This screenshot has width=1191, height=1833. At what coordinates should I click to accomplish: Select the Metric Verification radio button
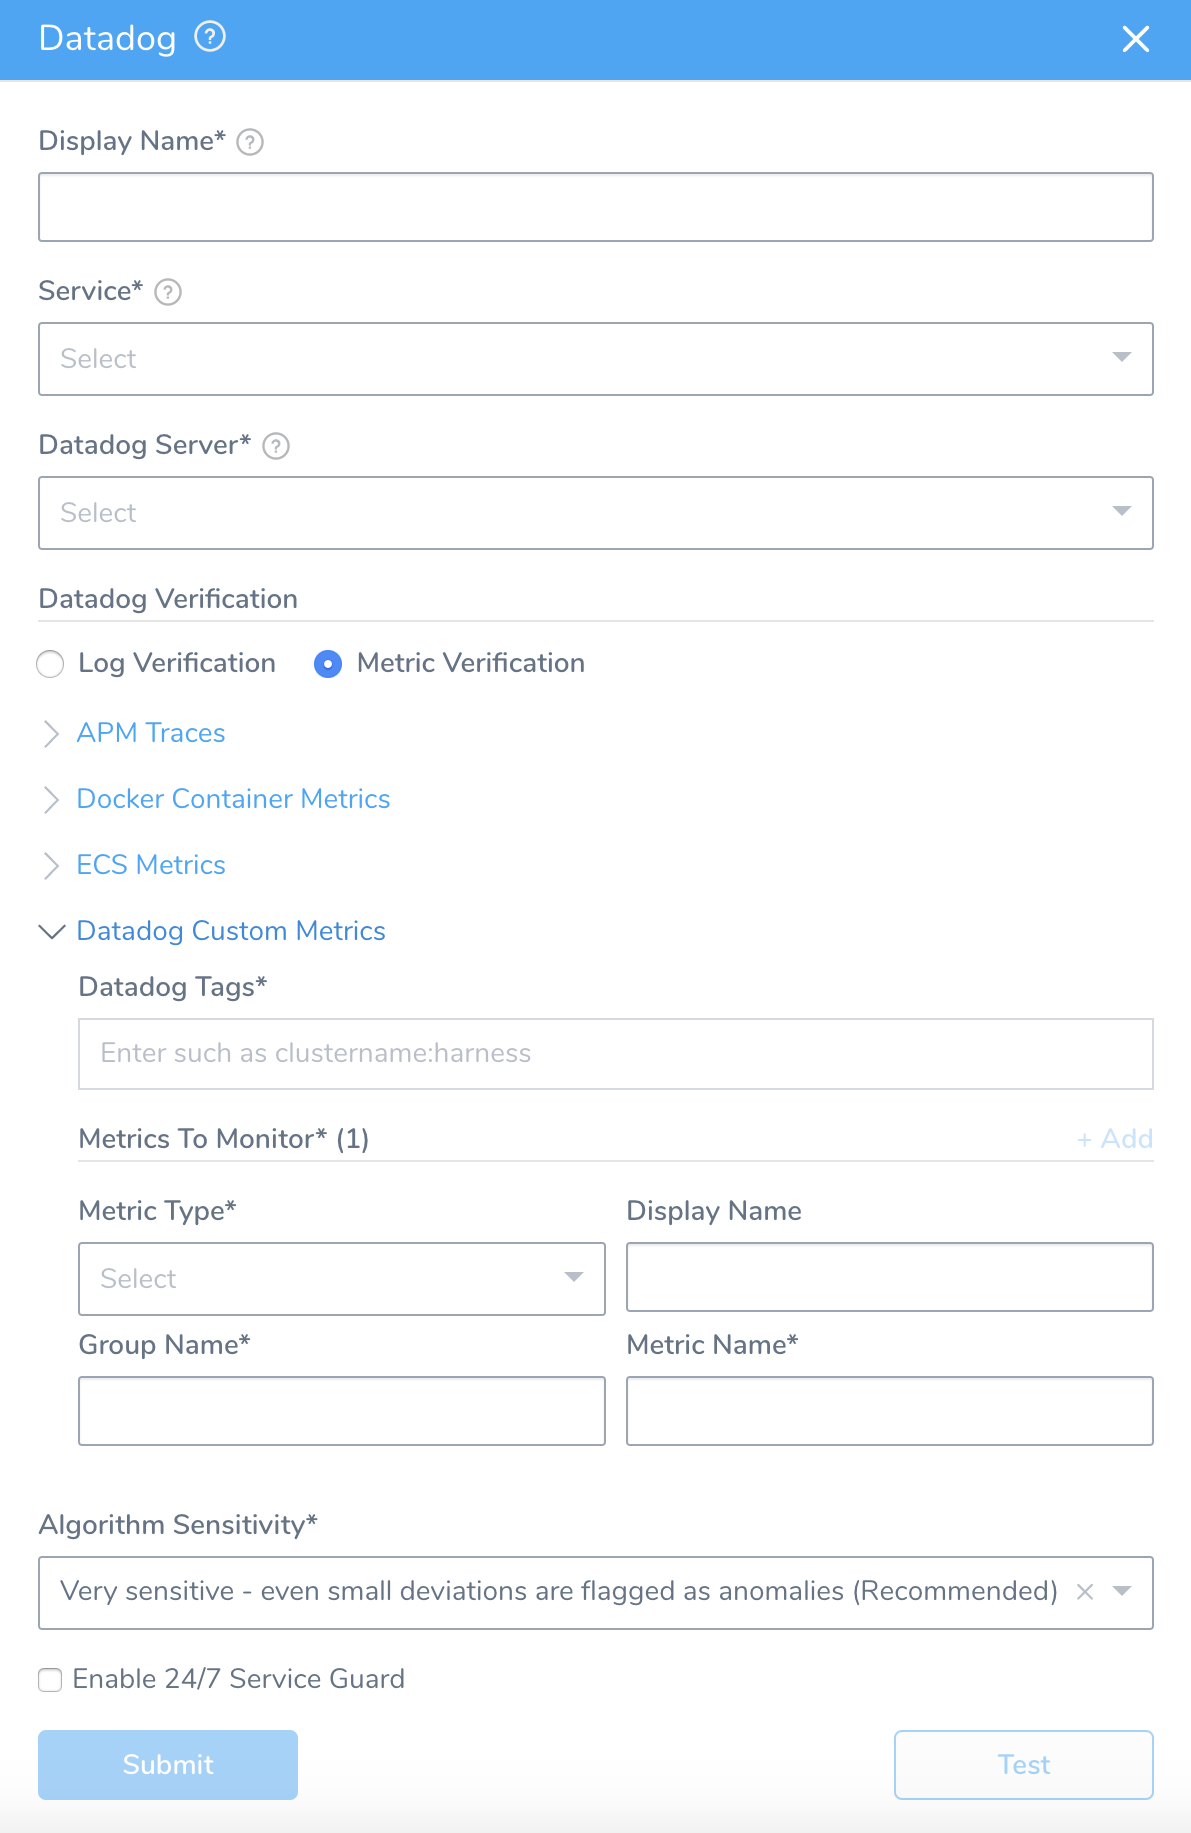coord(328,664)
